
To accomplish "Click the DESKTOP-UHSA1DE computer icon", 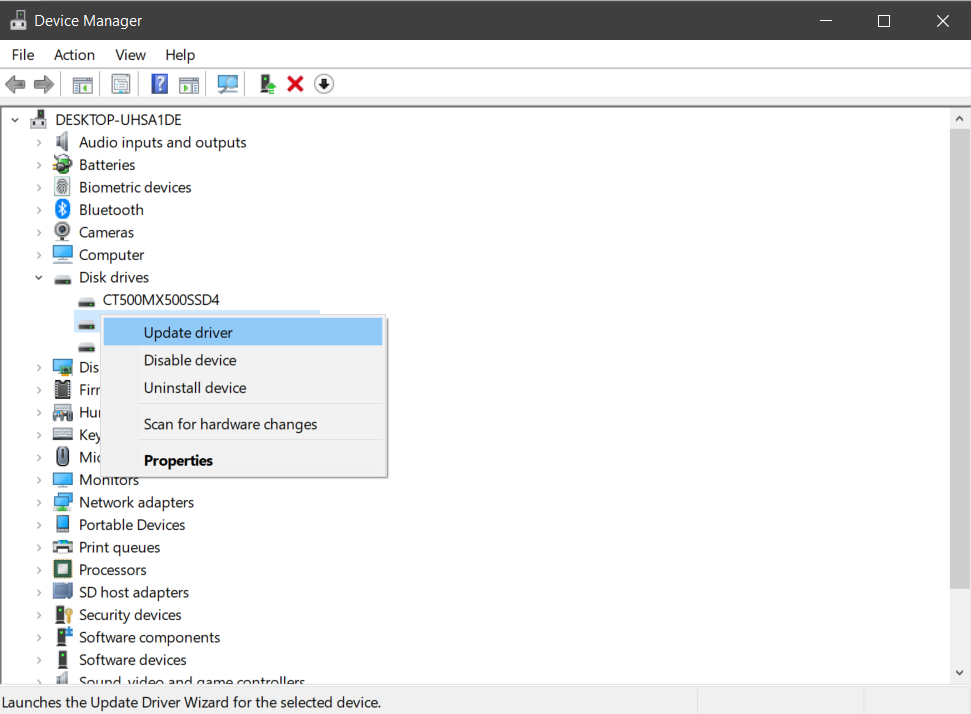I will (38, 119).
